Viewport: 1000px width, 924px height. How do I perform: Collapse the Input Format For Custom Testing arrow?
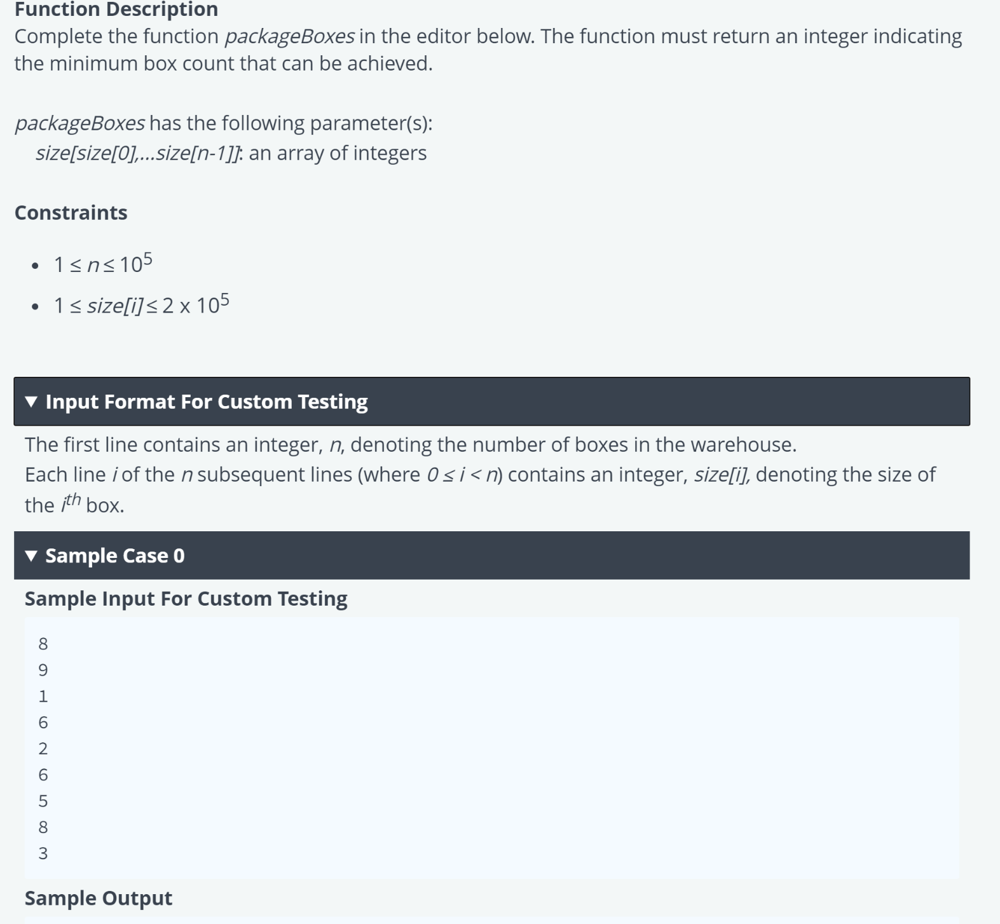pos(31,402)
